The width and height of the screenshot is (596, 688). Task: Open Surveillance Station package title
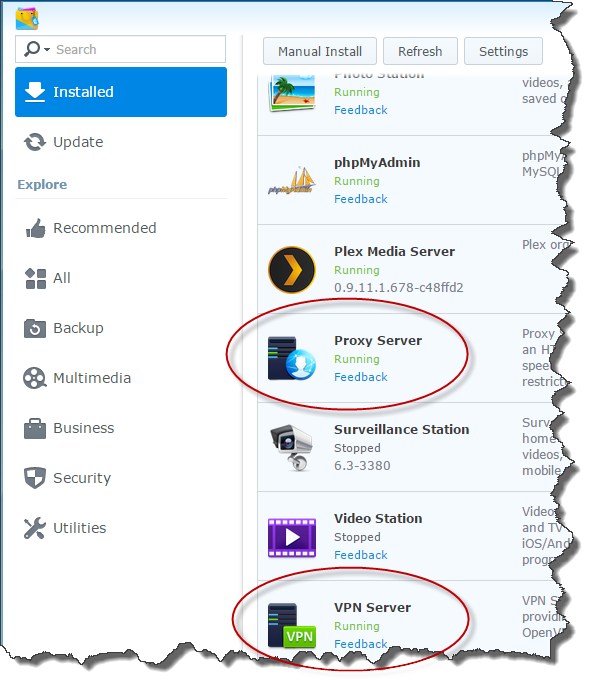point(402,430)
